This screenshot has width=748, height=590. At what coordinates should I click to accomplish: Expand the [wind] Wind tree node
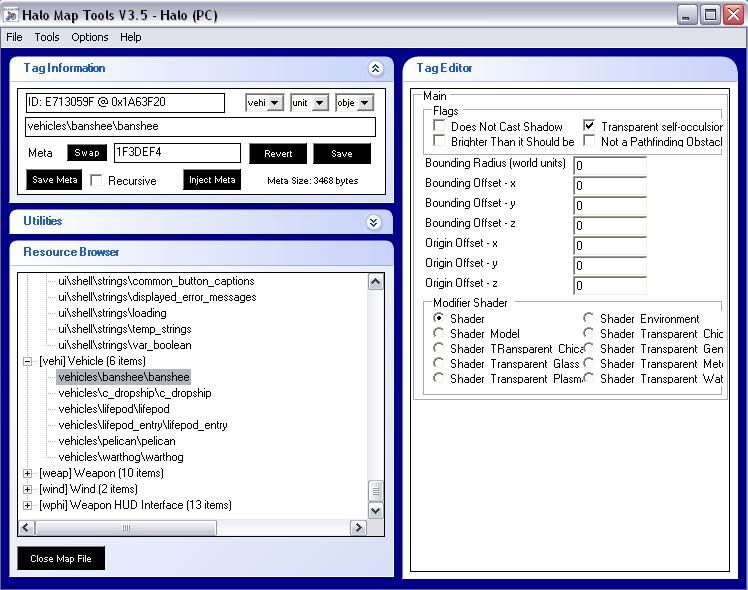click(x=28, y=489)
